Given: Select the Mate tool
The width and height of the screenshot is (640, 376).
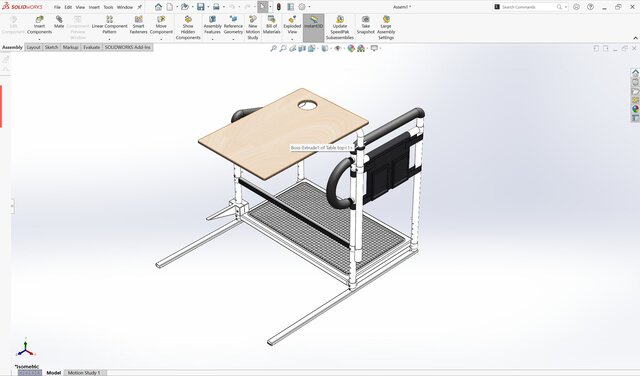Looking at the screenshot, I should (x=59, y=22).
